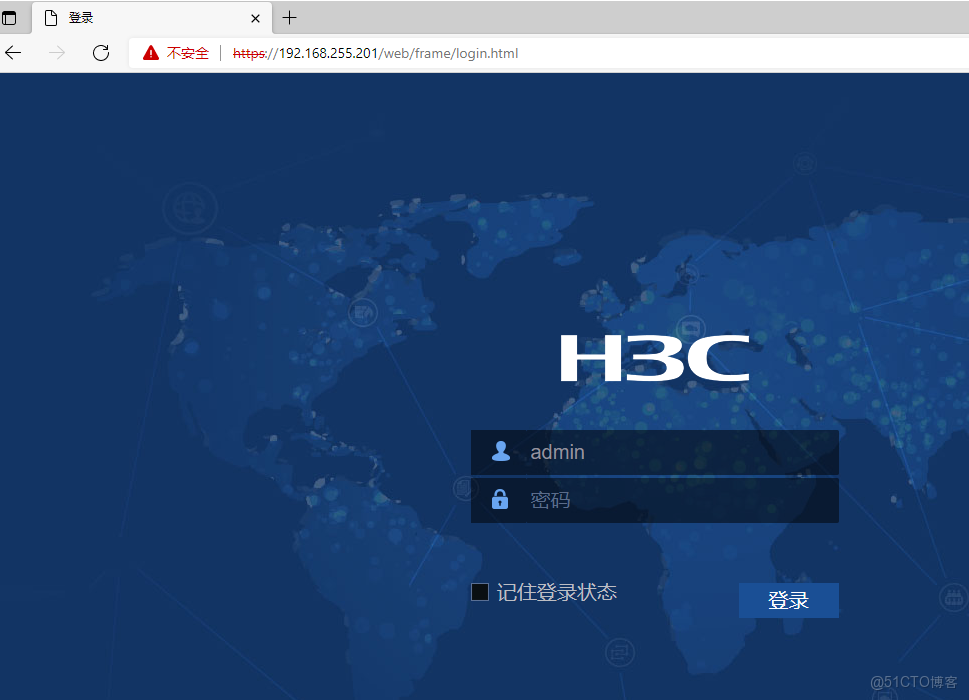
Task: Click the 登录 button to sign in
Action: pyautogui.click(x=788, y=600)
